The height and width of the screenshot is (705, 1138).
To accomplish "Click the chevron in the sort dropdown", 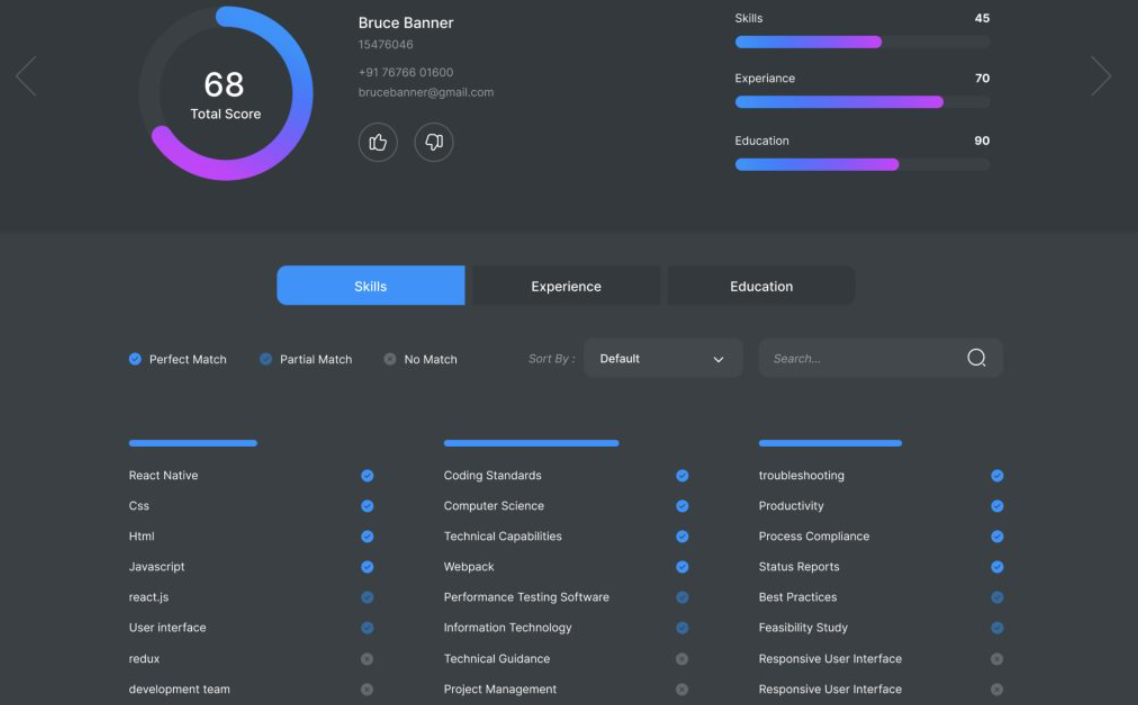I will click(x=719, y=359).
